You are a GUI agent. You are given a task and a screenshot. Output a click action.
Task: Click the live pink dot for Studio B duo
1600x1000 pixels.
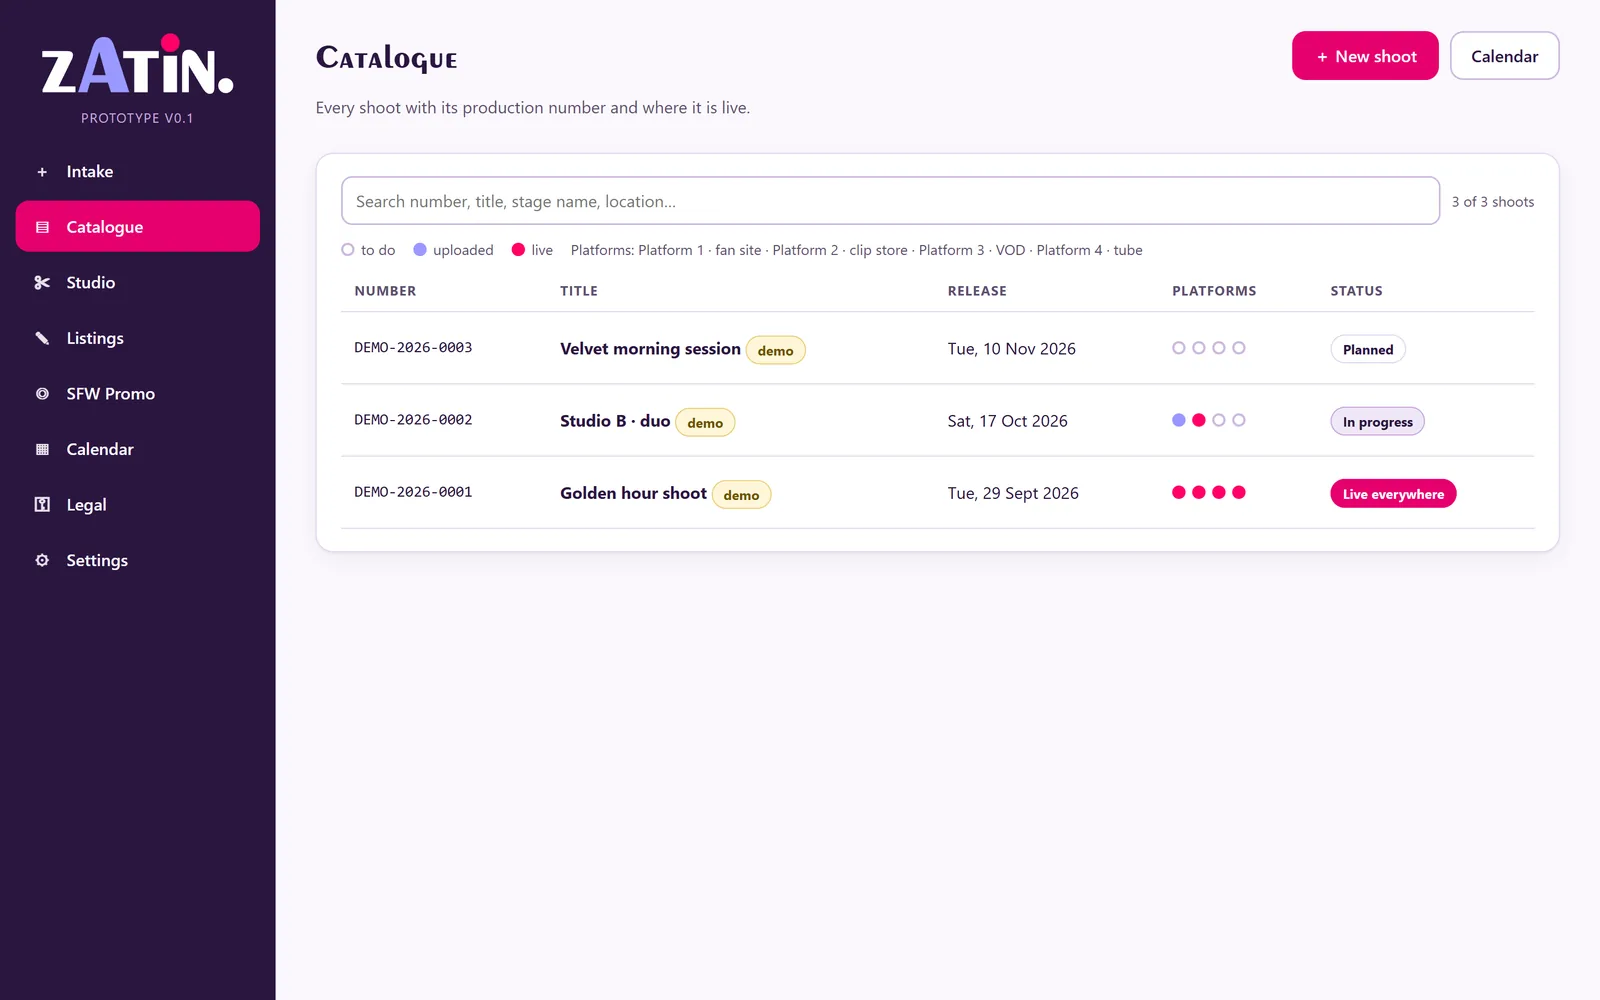1199,420
